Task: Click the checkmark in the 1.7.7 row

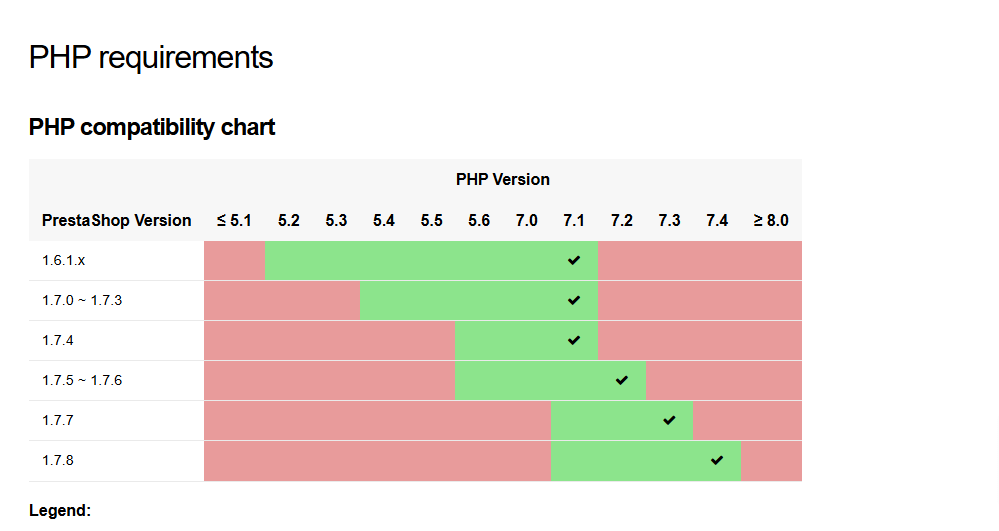Action: (x=669, y=420)
